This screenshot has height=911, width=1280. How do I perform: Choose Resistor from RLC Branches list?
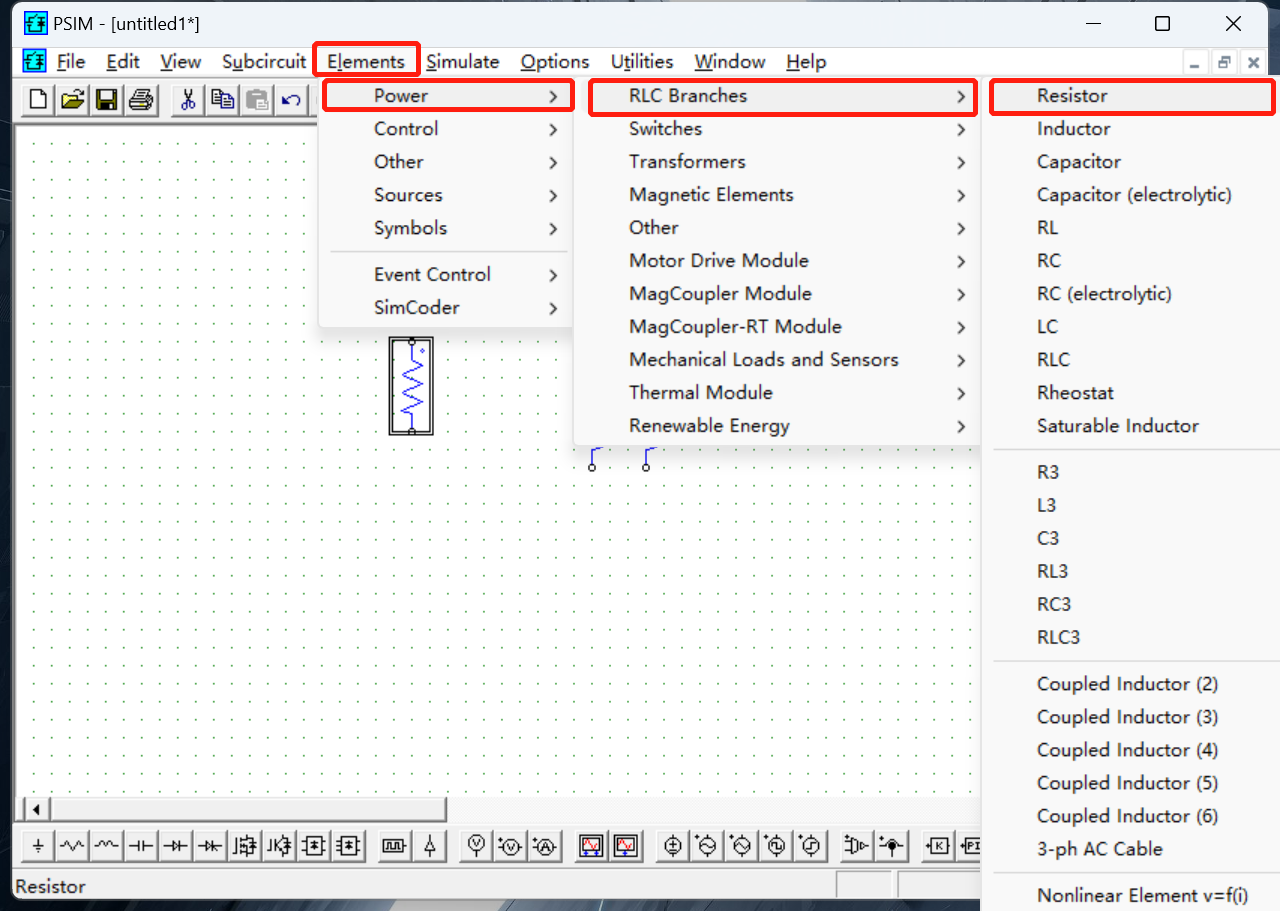pos(1133,96)
